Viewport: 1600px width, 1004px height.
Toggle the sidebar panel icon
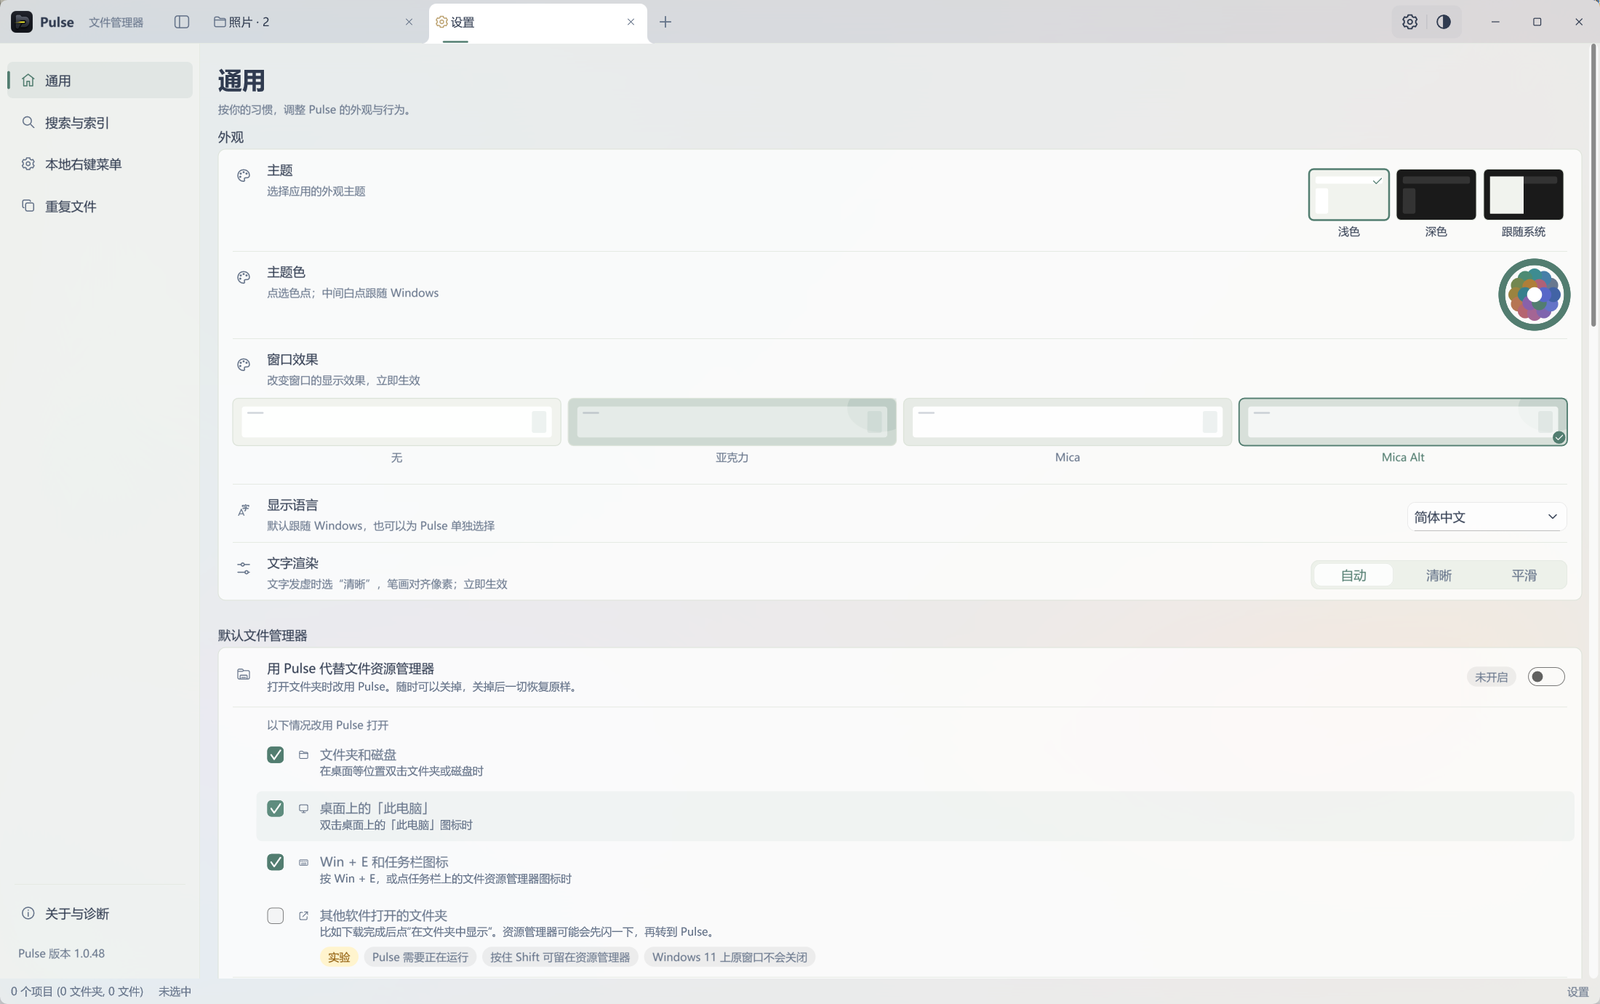tap(181, 22)
